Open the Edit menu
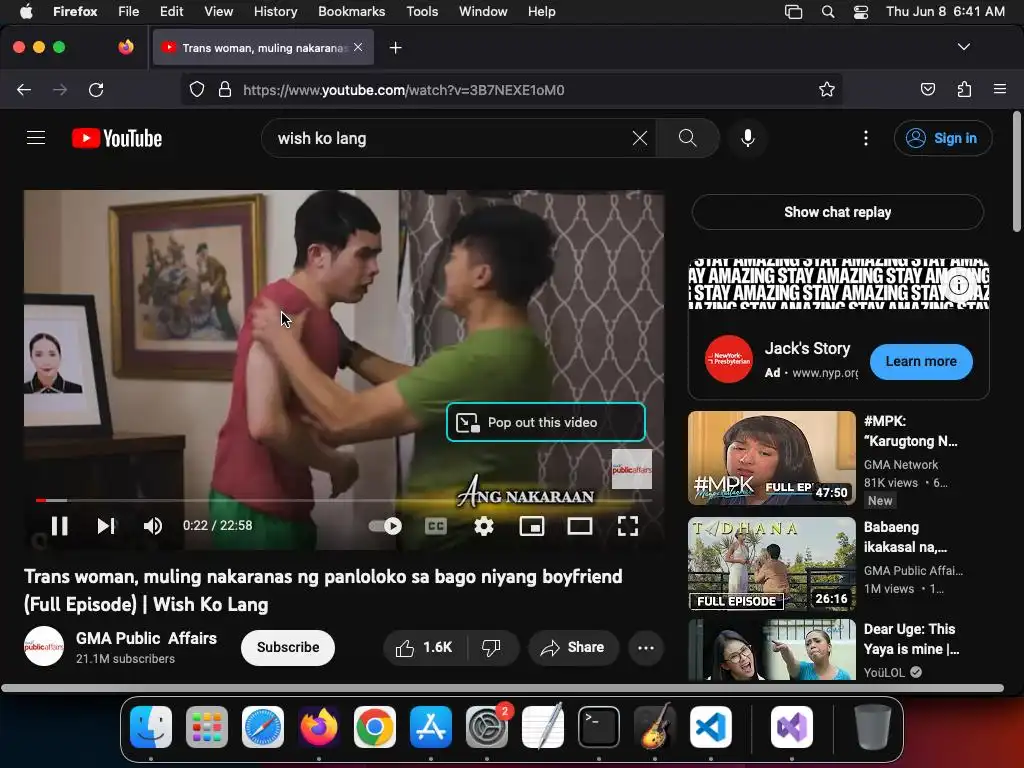This screenshot has width=1024, height=768. tap(171, 11)
